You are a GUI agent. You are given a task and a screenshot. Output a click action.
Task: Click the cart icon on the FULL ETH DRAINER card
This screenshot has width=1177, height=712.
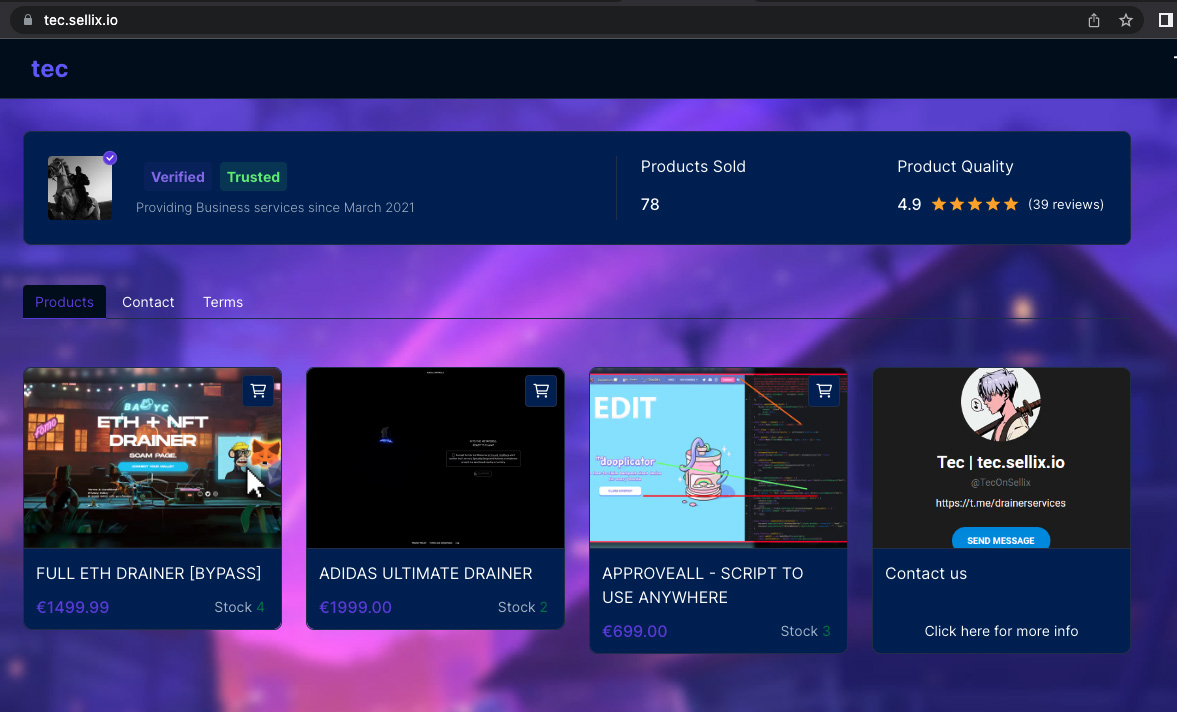tap(258, 391)
